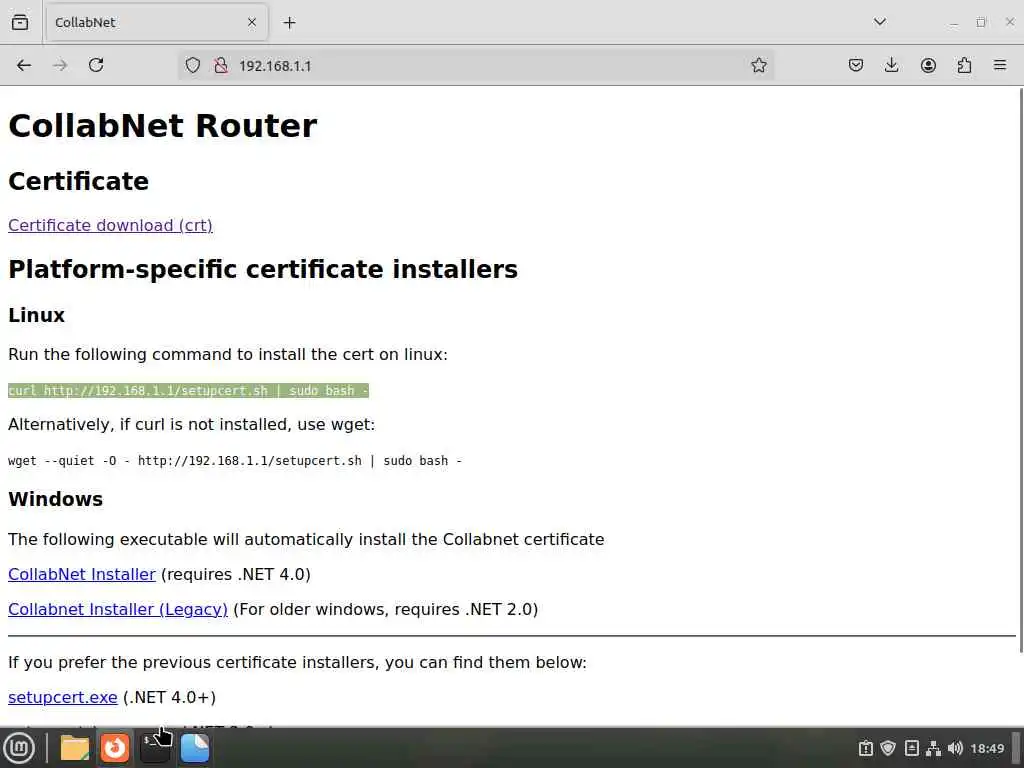The image size is (1024, 768).
Task: Open the blue document app in taskbar
Action: 195,748
